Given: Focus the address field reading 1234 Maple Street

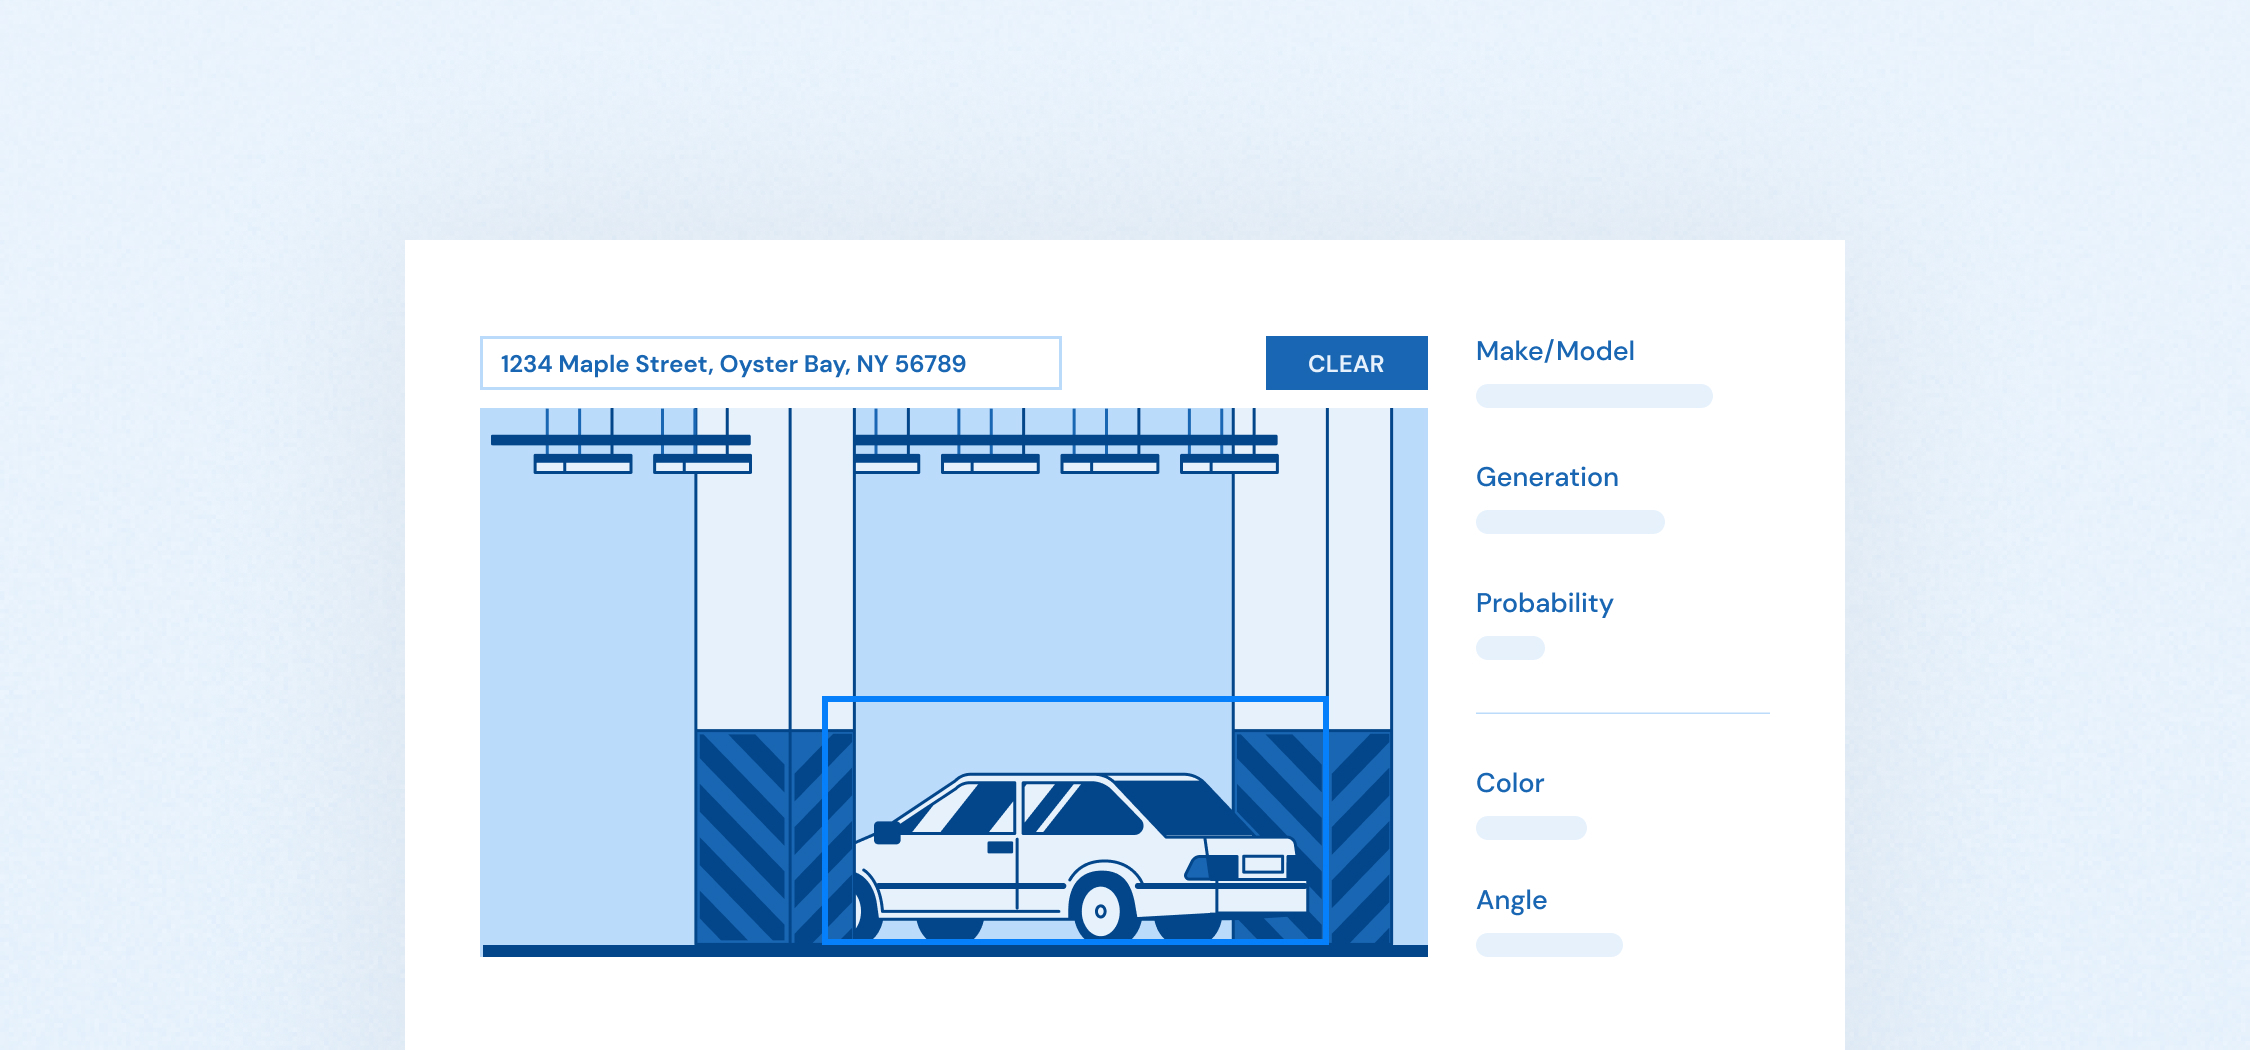Looking at the screenshot, I should point(770,363).
